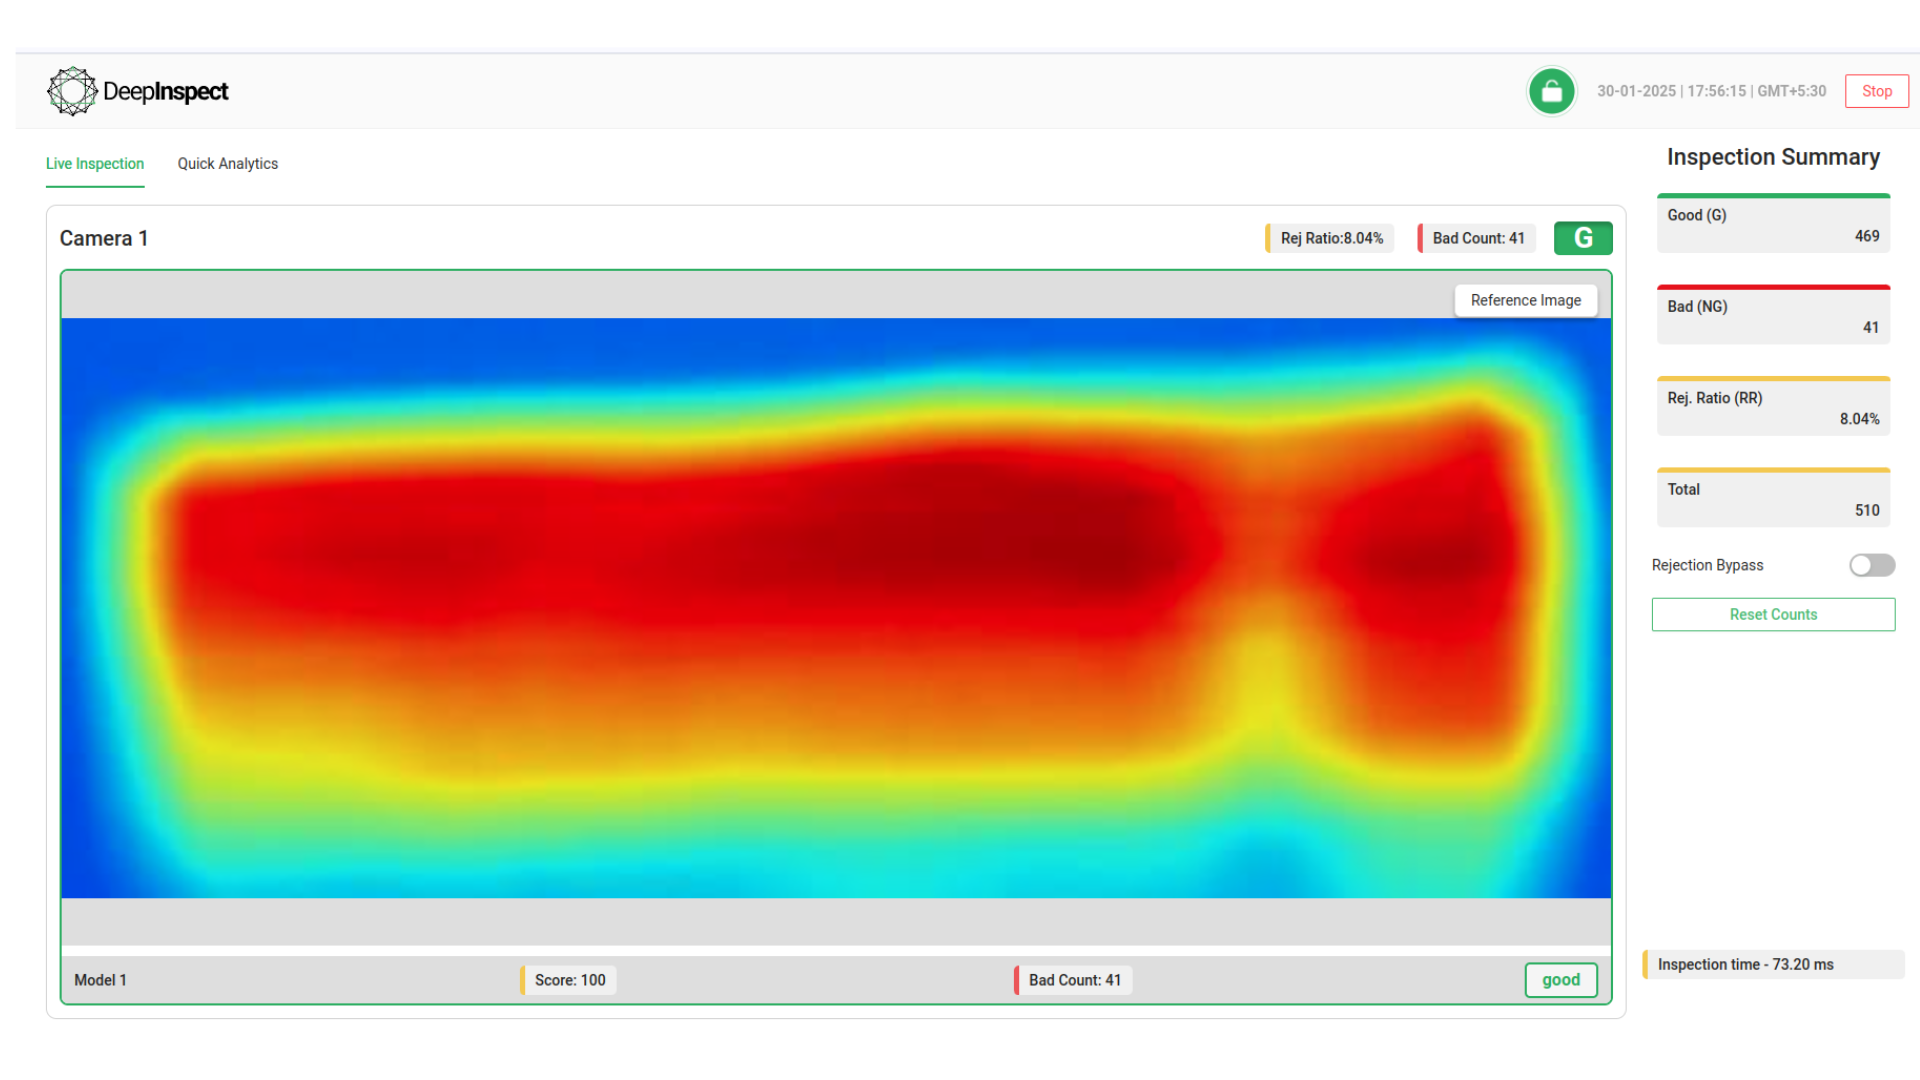Click the Good (G) count card
Image resolution: width=1920 pixels, height=1080 pixels.
coord(1772,224)
